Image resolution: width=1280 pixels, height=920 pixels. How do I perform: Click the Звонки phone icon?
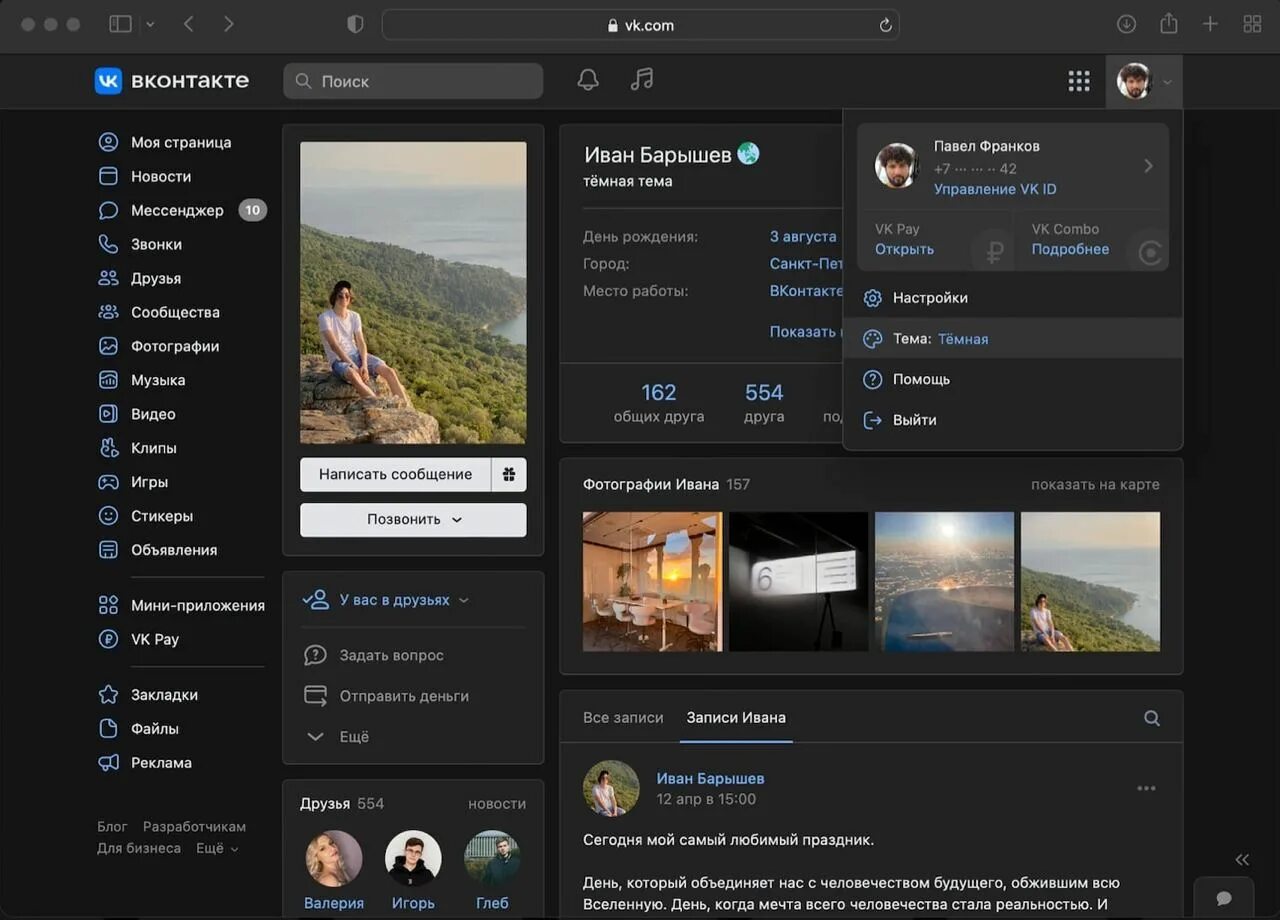point(108,244)
